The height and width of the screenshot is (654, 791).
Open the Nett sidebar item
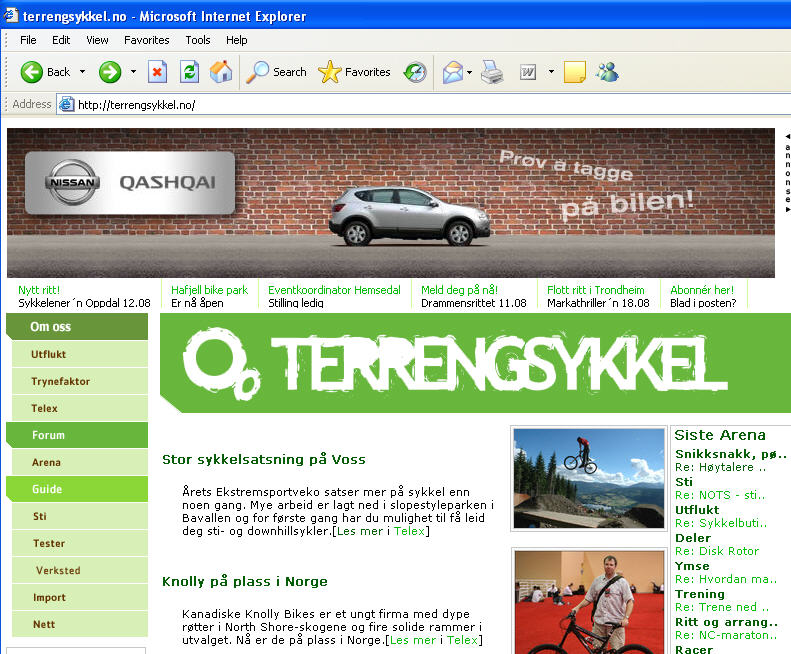(x=80, y=624)
